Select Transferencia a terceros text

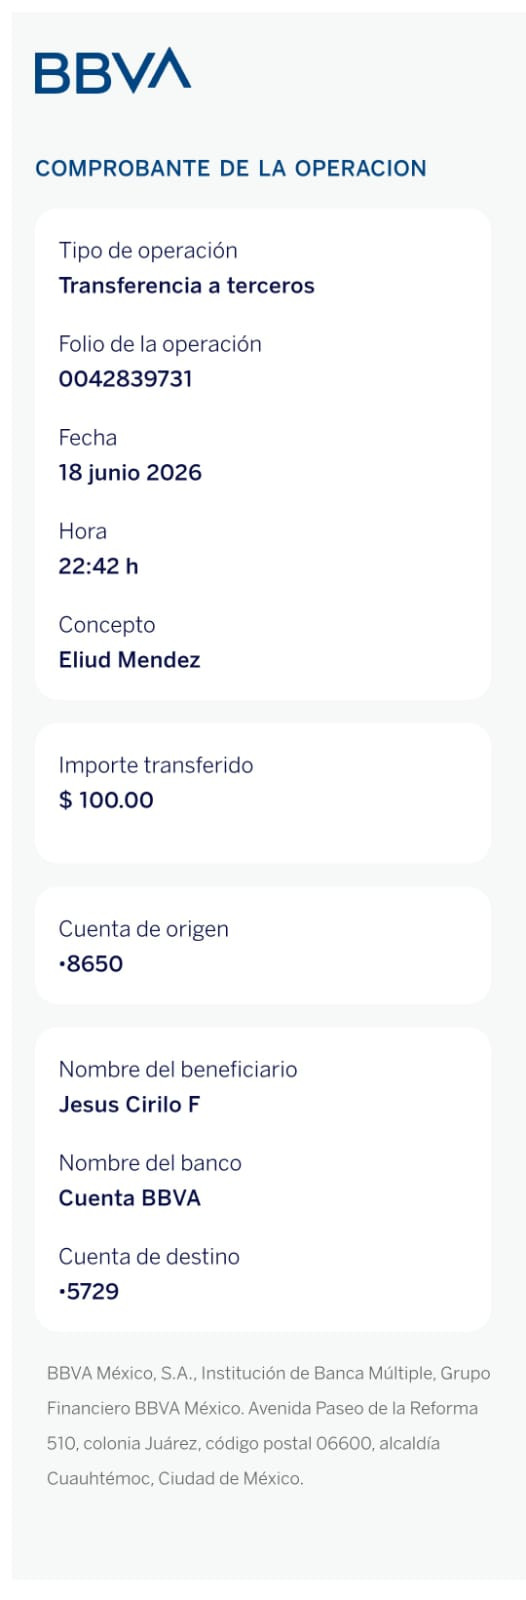click(187, 285)
